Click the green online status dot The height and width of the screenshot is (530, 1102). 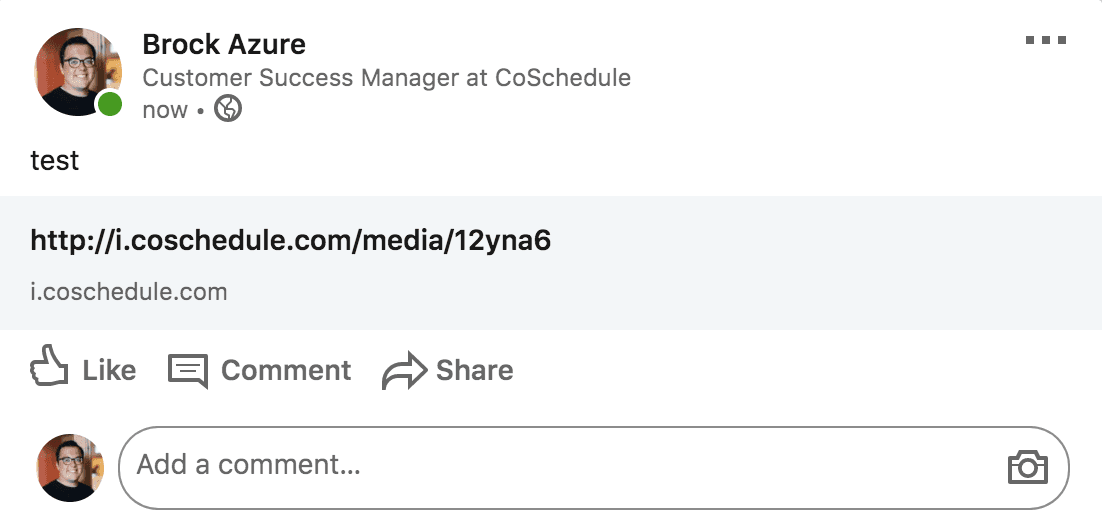[x=110, y=104]
